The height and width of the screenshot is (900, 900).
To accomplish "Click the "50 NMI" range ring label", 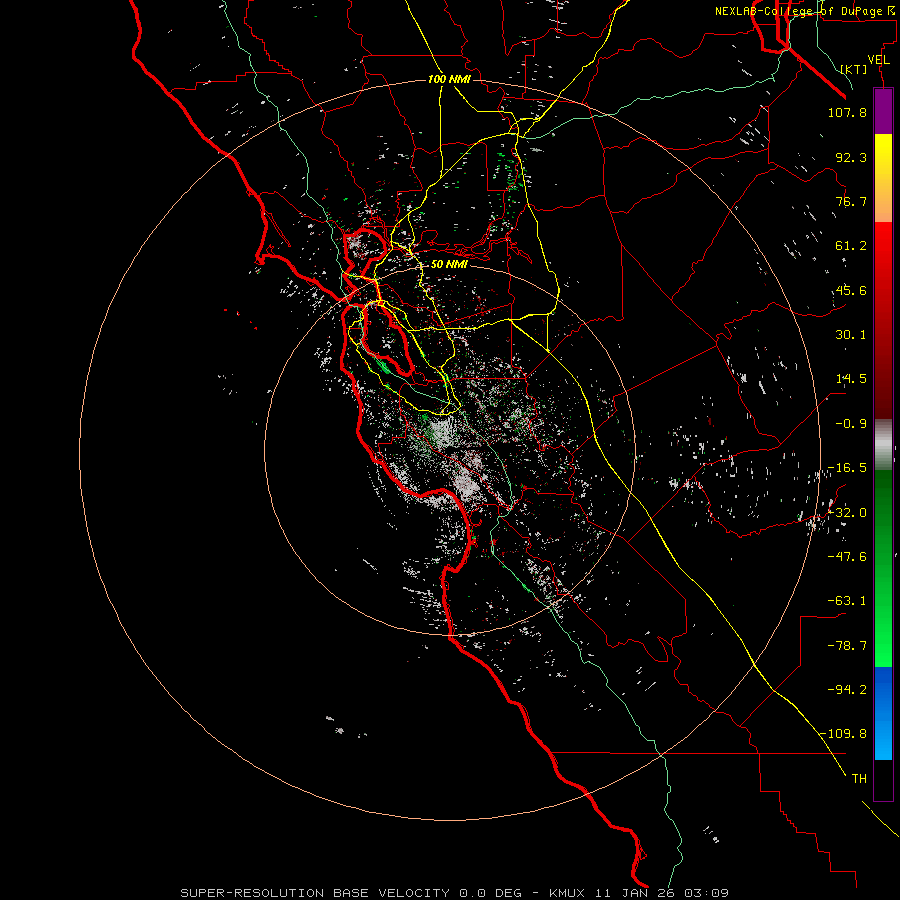I will pos(449,264).
